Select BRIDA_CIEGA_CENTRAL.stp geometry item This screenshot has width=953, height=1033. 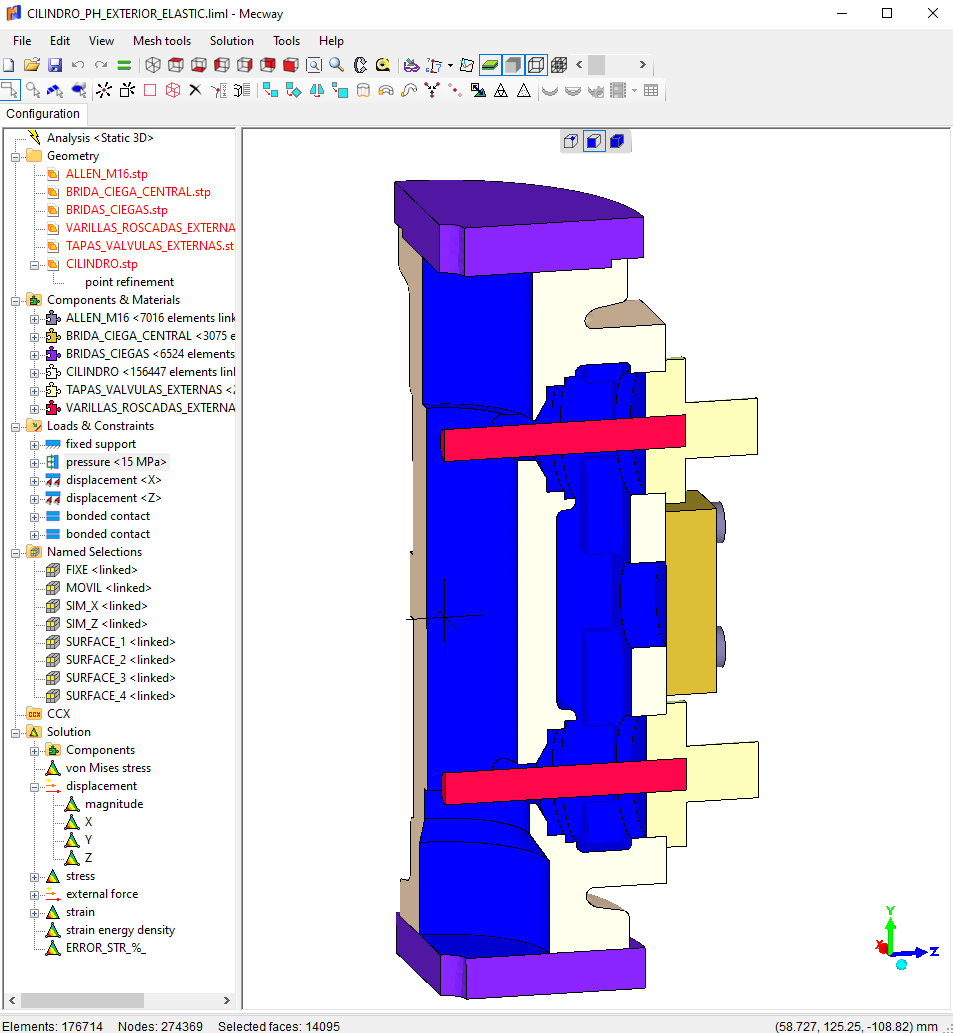[138, 192]
